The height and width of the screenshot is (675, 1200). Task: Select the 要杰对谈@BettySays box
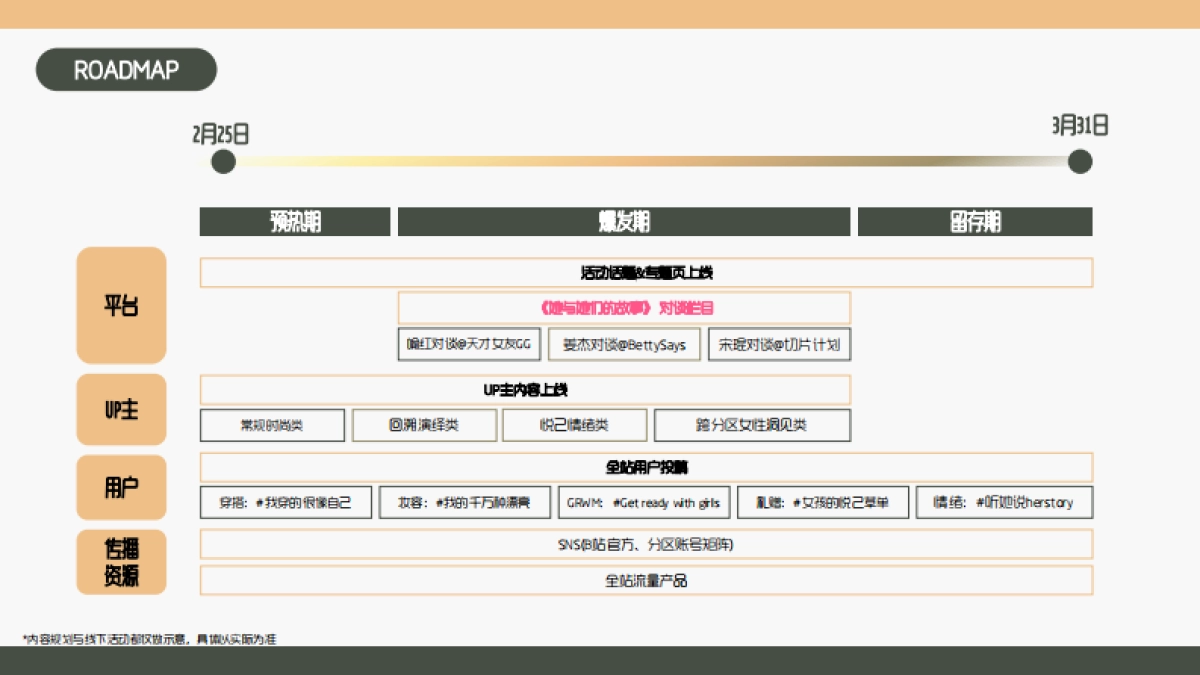[624, 344]
